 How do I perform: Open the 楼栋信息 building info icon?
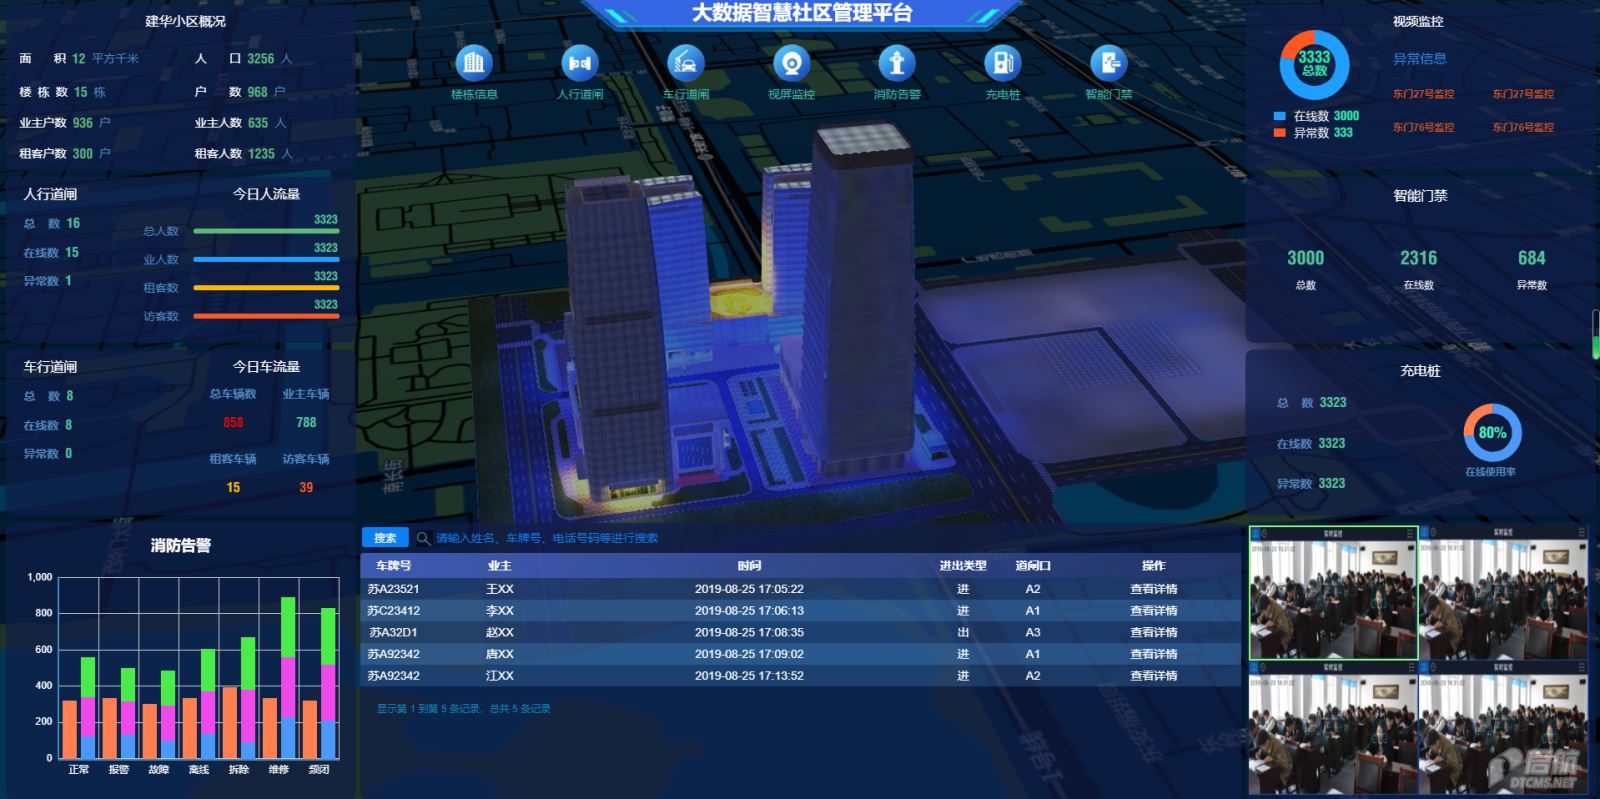[474, 64]
